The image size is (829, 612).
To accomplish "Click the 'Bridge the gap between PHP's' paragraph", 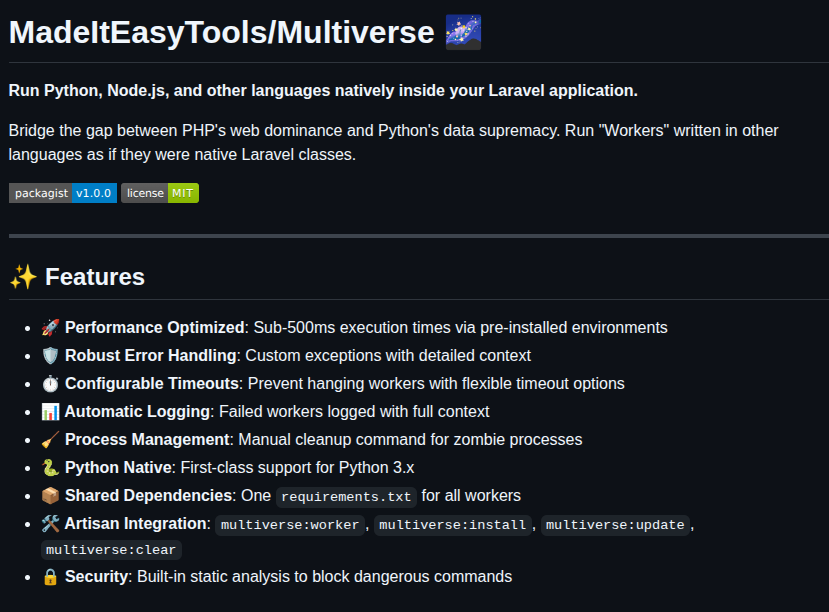I will (393, 143).
